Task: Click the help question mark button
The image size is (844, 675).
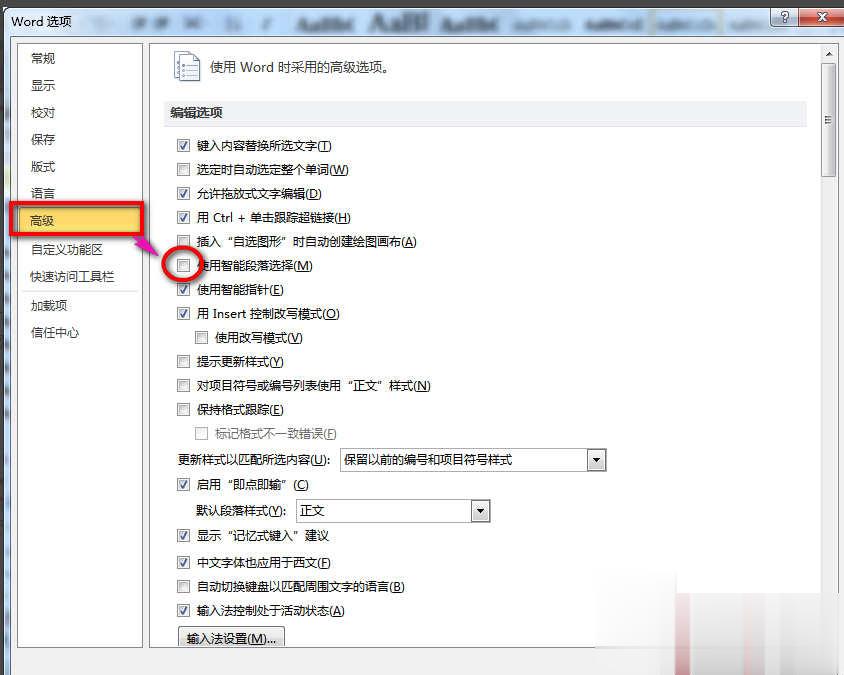Action: click(785, 17)
